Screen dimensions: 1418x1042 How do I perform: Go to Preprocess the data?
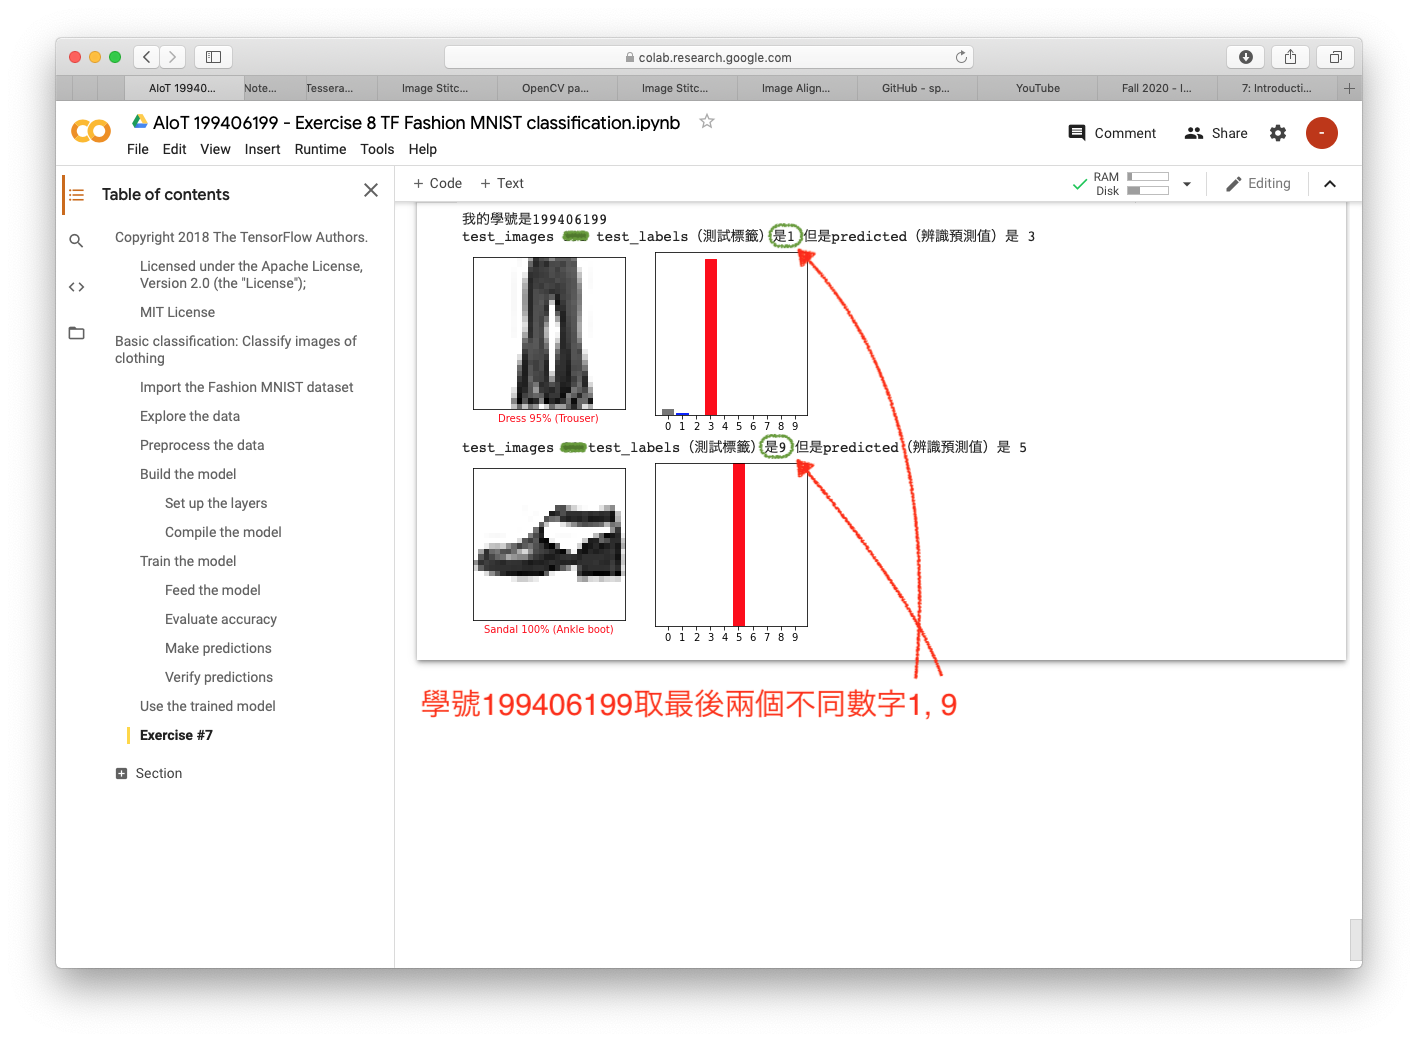click(202, 445)
